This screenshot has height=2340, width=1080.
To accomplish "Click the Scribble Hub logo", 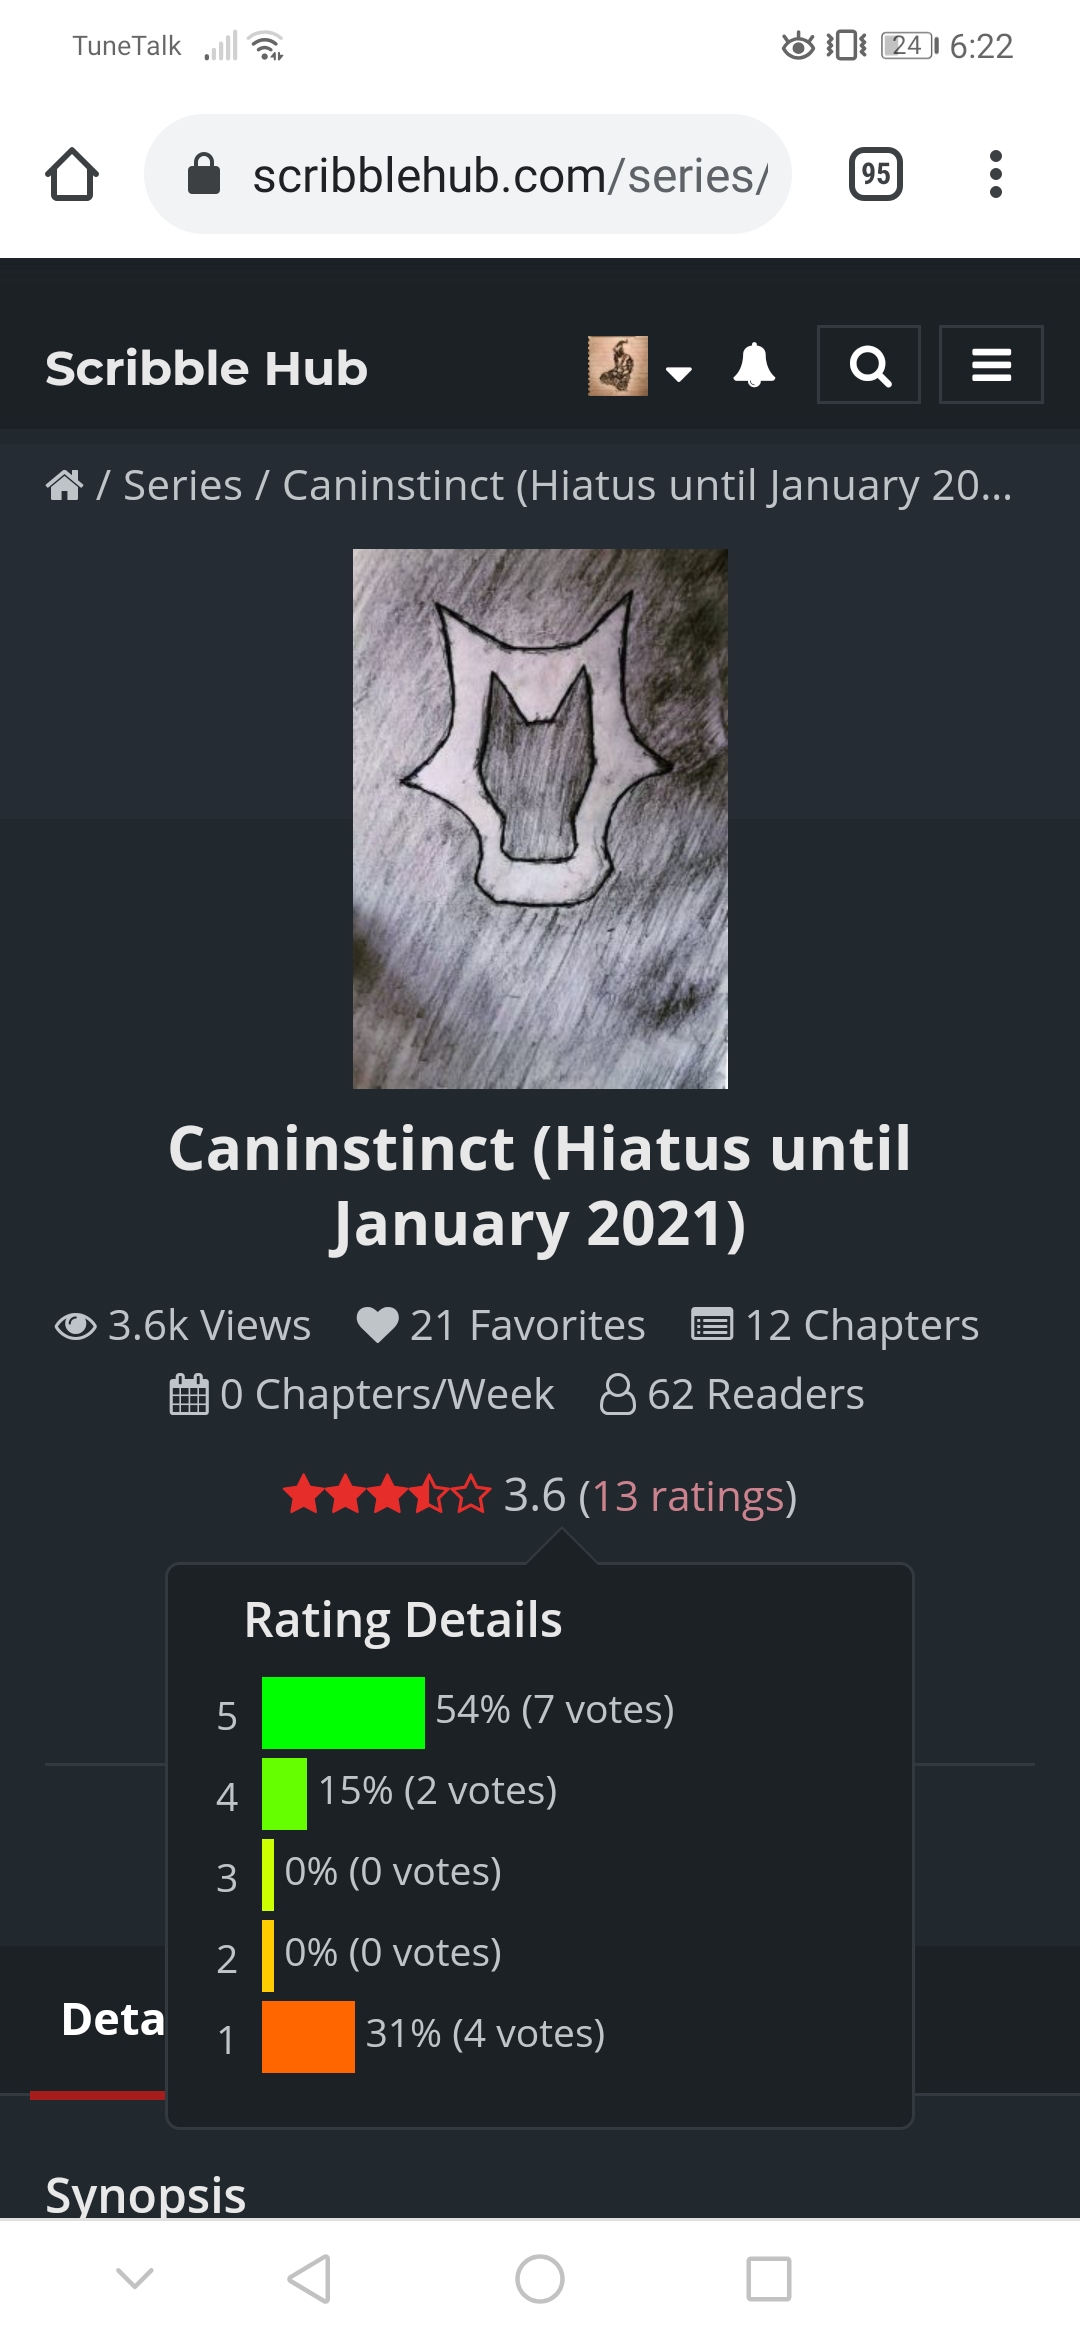I will pyautogui.click(x=206, y=368).
